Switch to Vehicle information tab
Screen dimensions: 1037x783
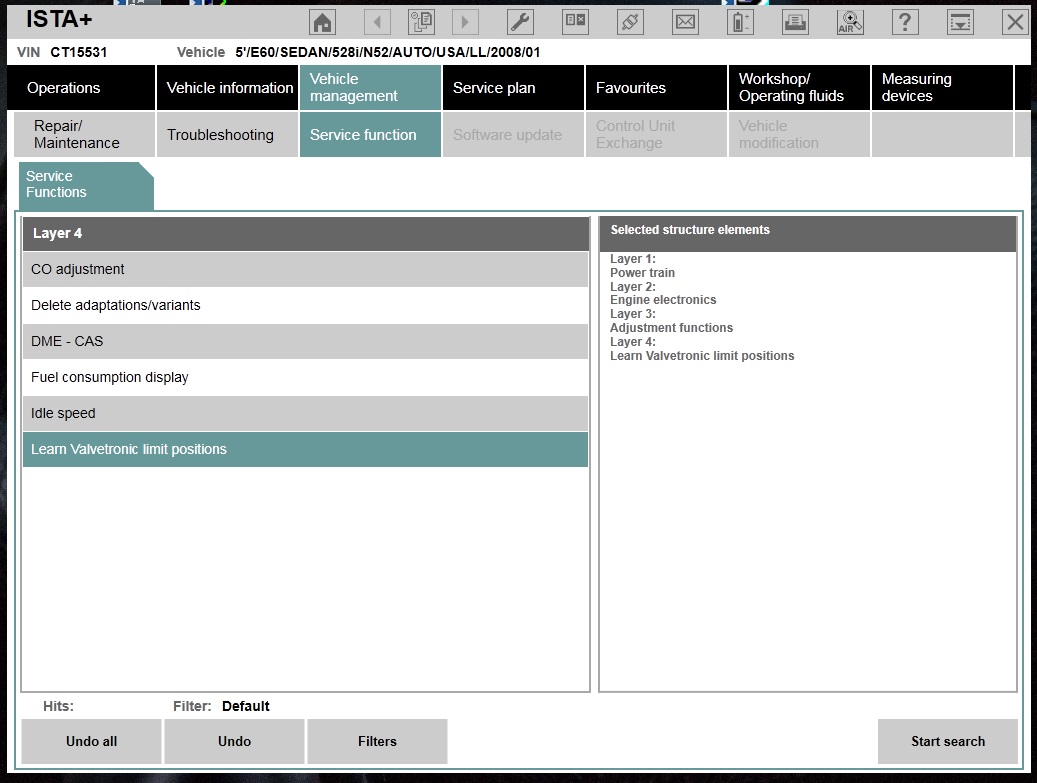pyautogui.click(x=227, y=87)
